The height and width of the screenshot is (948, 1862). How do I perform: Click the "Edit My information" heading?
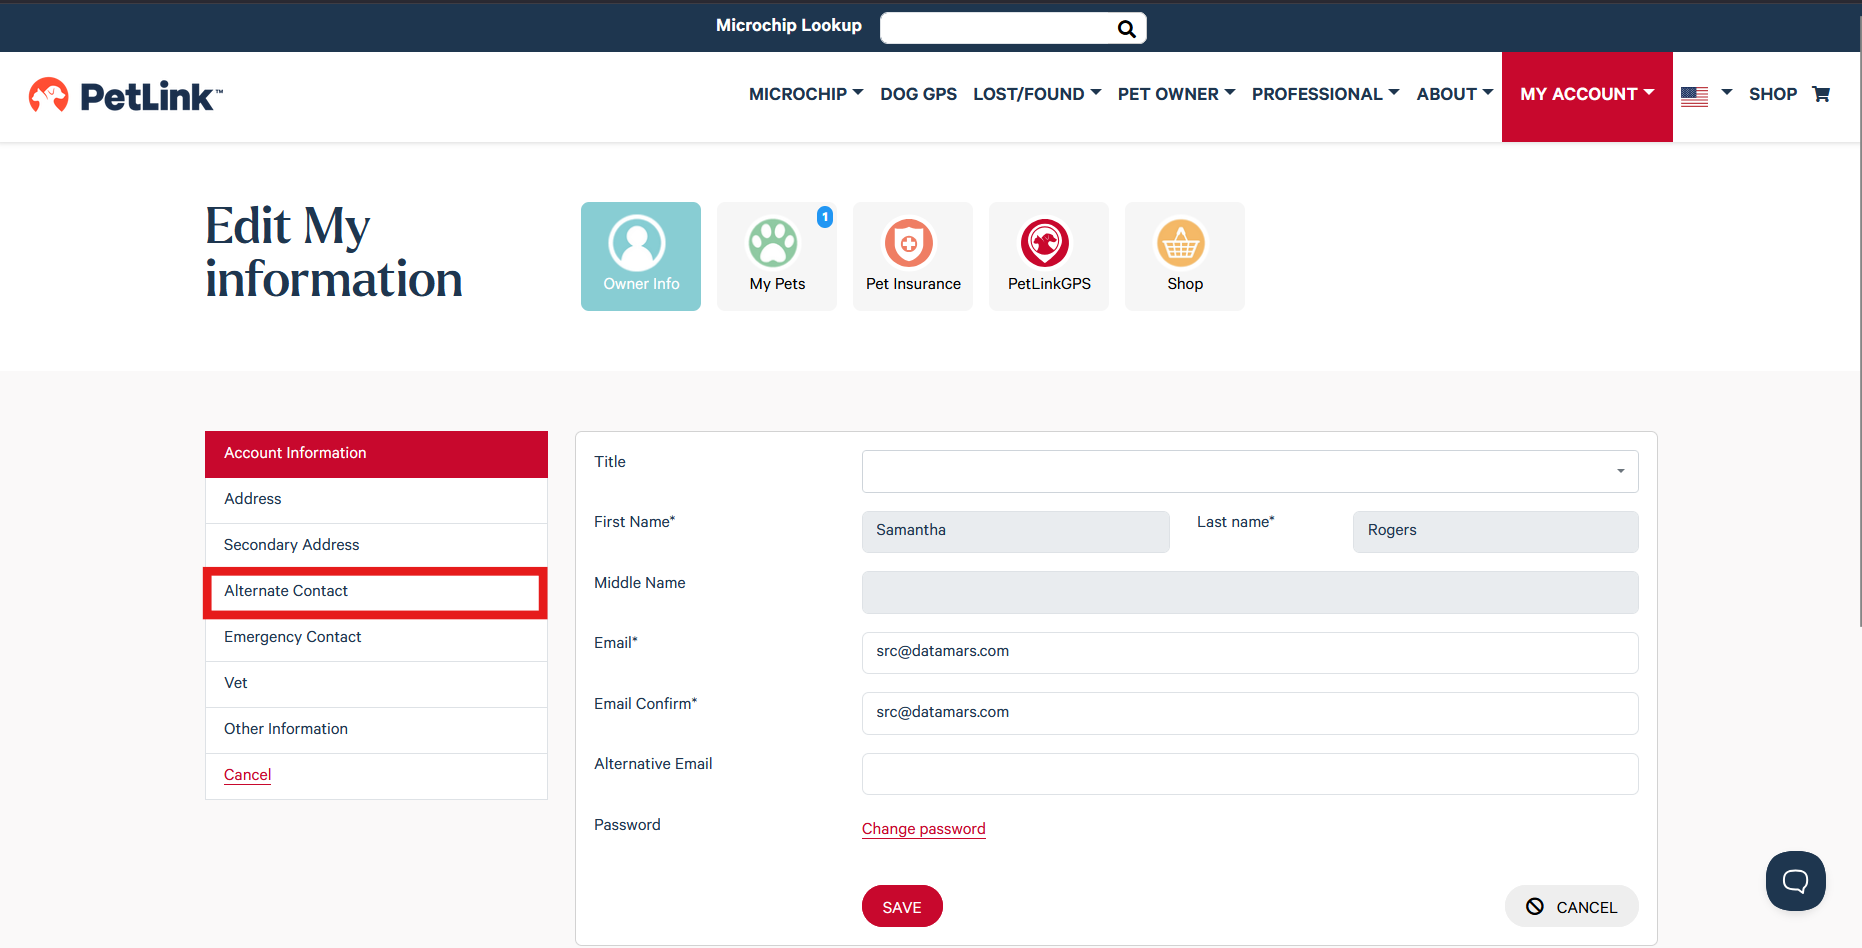tap(334, 252)
